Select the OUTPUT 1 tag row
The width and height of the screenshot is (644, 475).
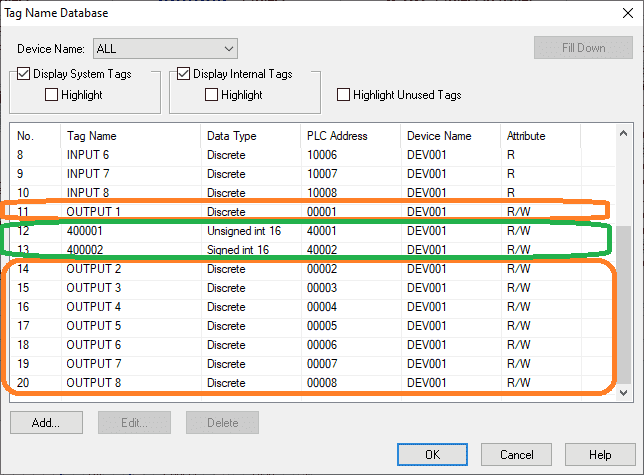312,212
